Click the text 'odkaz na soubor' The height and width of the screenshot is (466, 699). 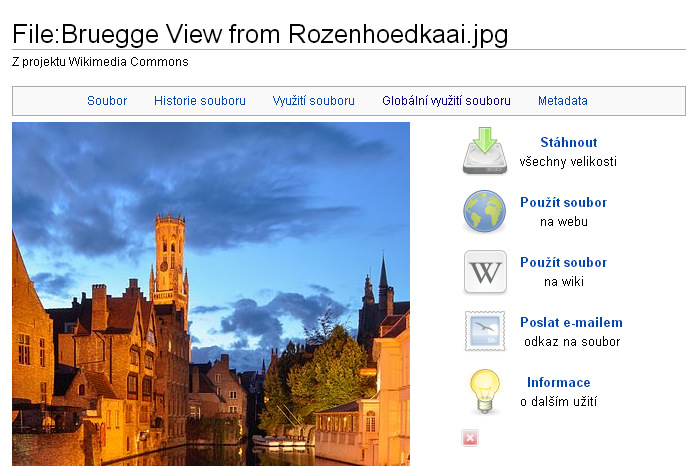click(572, 342)
